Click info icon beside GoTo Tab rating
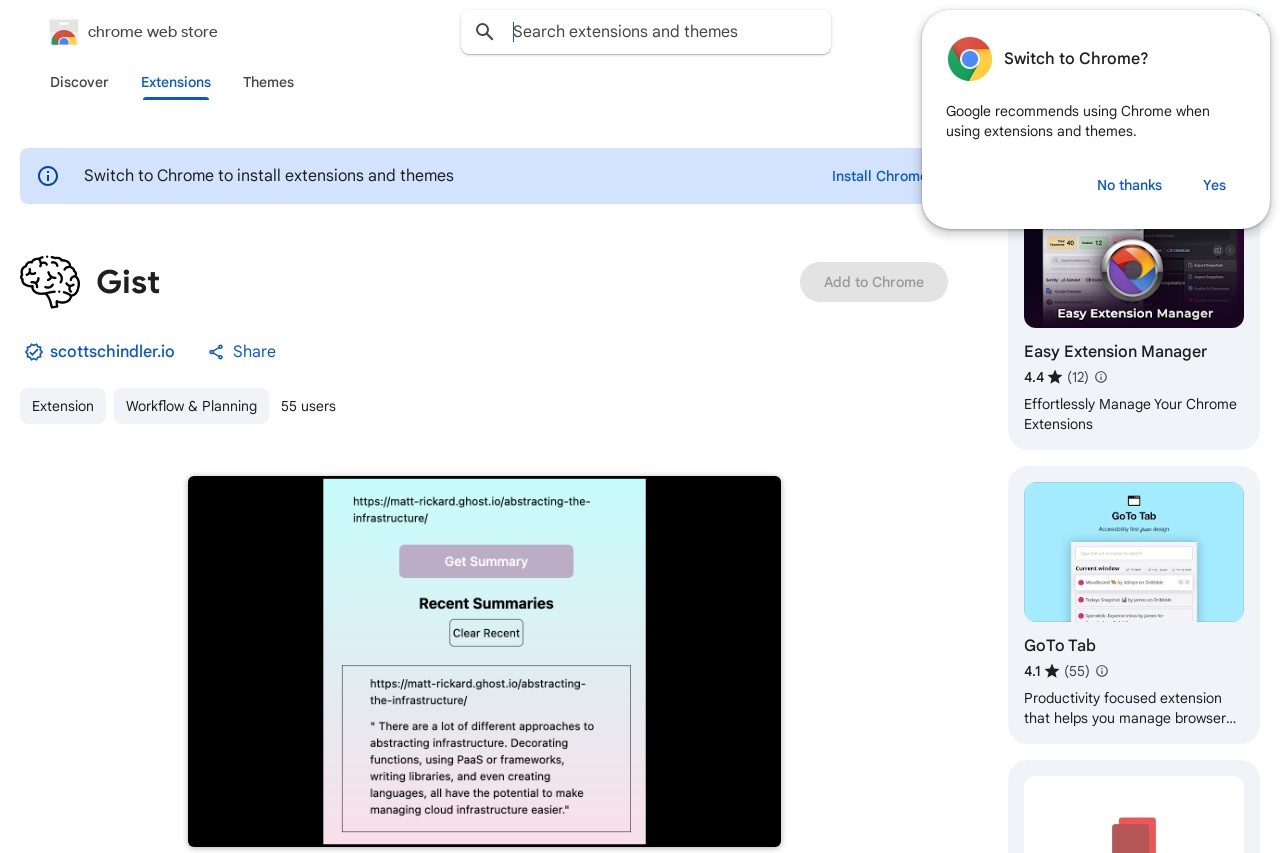 click(x=1102, y=671)
